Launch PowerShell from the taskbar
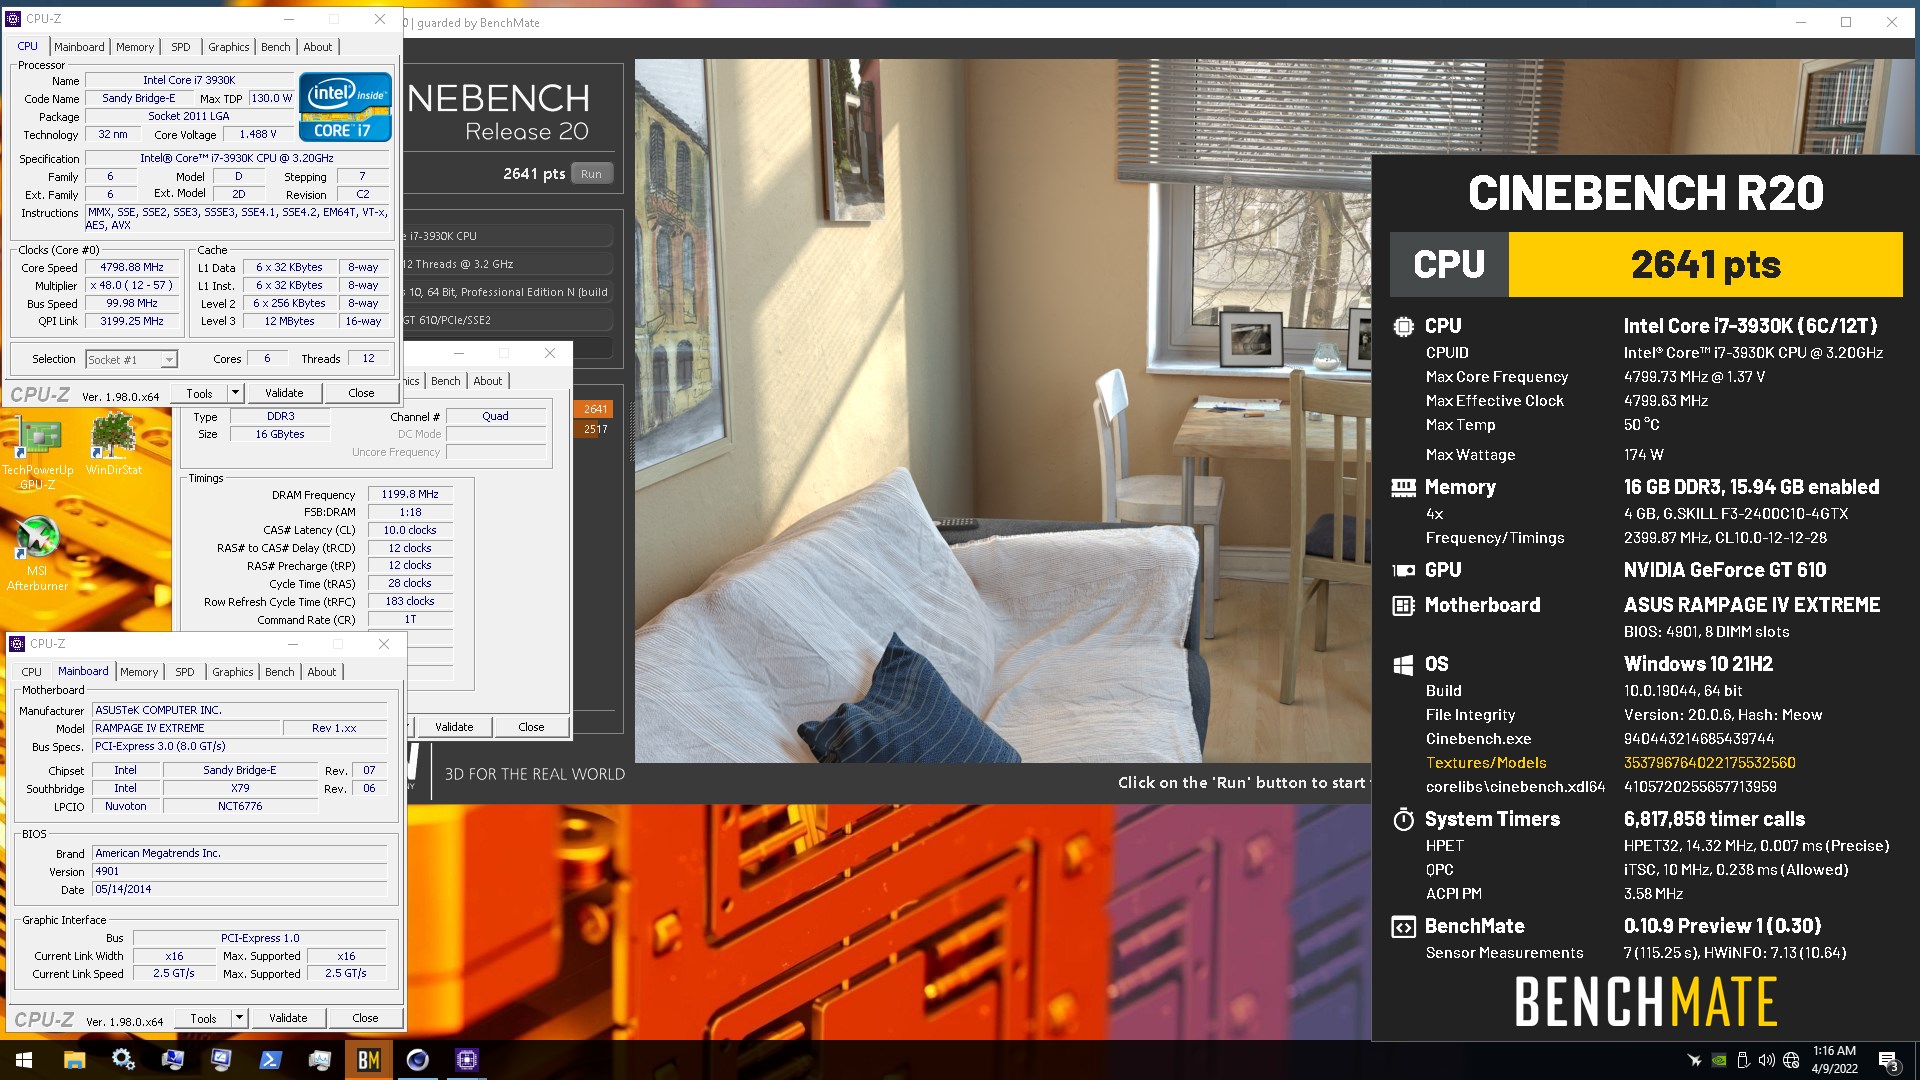The image size is (1920, 1080). 270,1060
